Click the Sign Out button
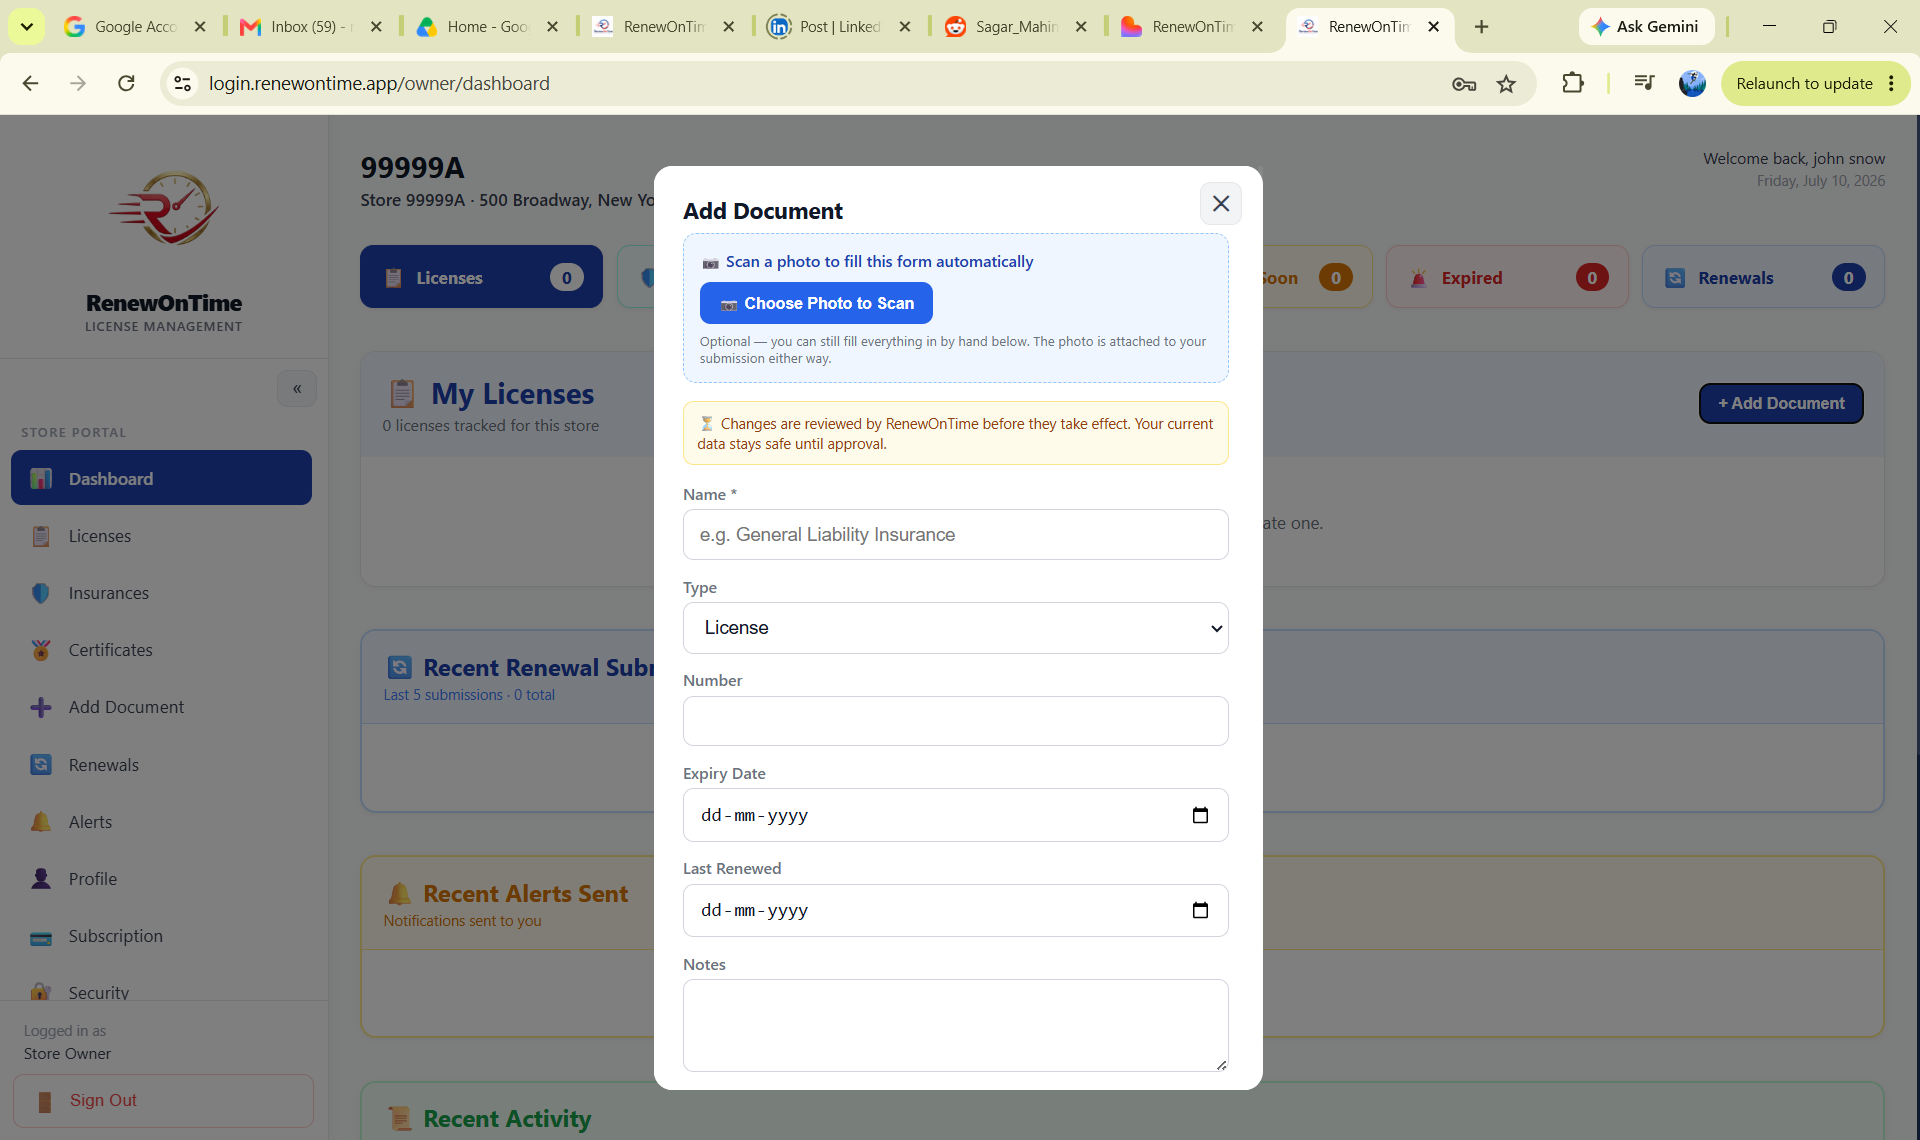This screenshot has height=1140, width=1920. pyautogui.click(x=163, y=1100)
